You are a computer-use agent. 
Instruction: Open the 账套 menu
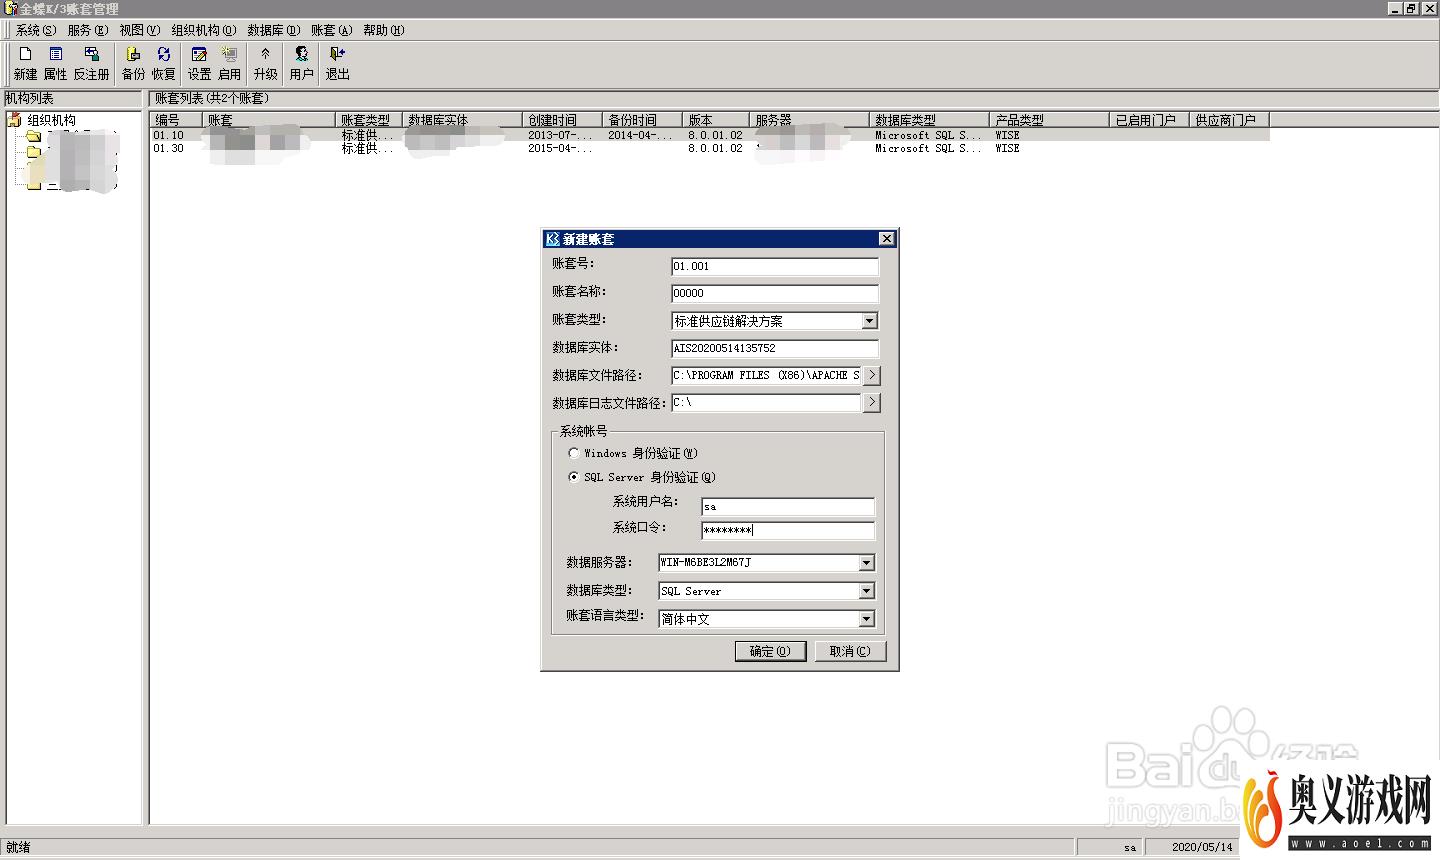(x=332, y=30)
